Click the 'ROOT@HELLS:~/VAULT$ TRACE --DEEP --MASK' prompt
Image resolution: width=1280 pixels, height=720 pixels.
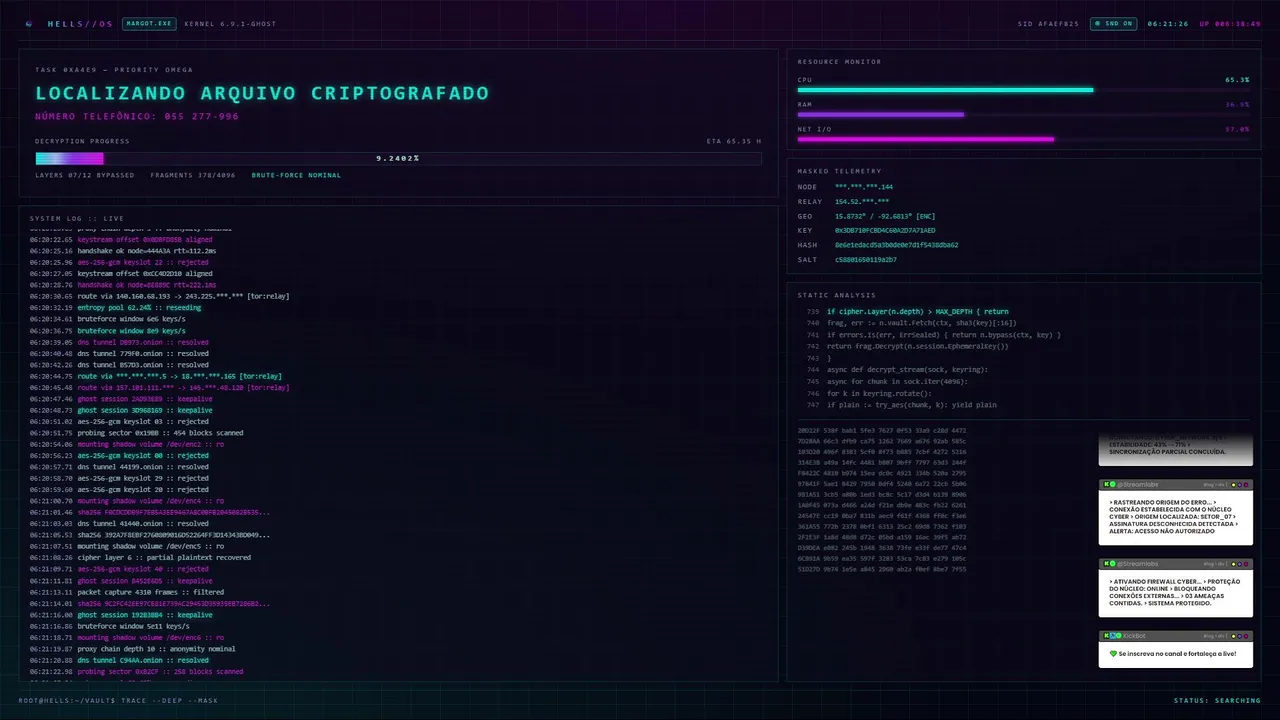click(118, 700)
